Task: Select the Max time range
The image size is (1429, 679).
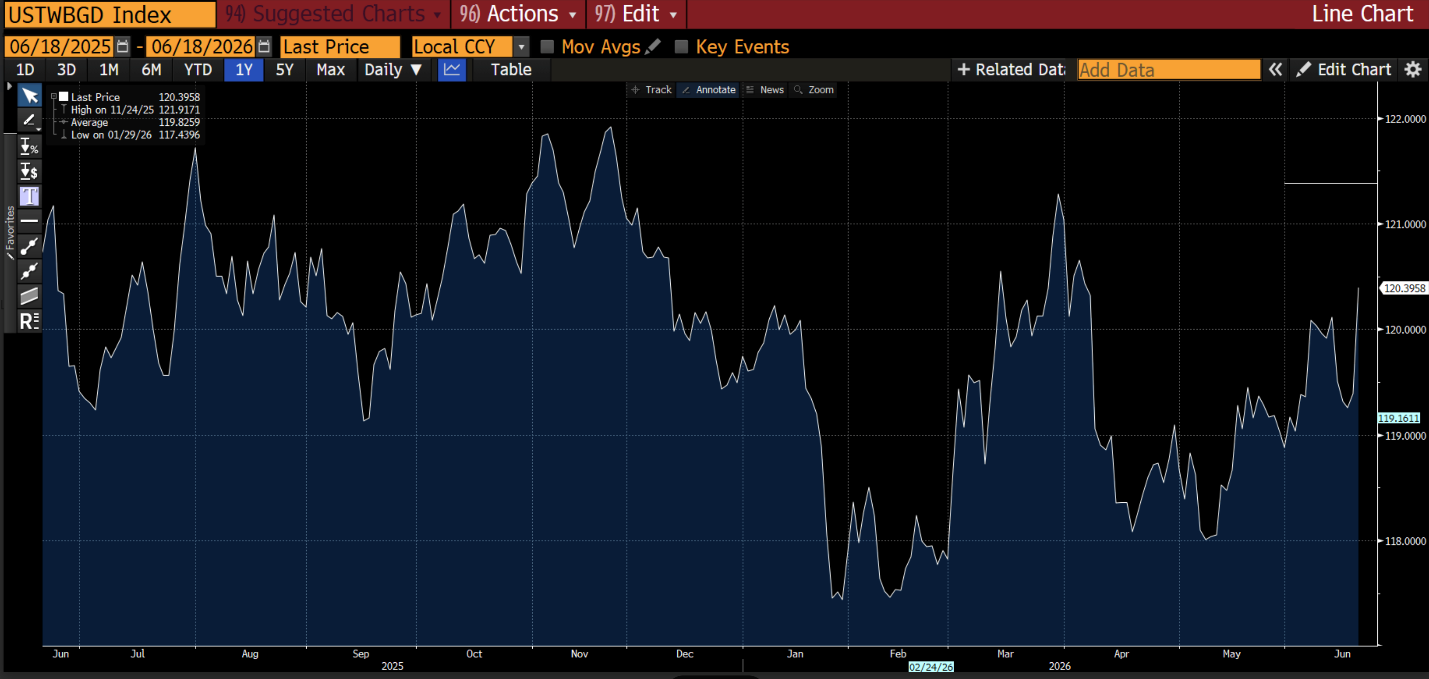Action: pyautogui.click(x=330, y=70)
